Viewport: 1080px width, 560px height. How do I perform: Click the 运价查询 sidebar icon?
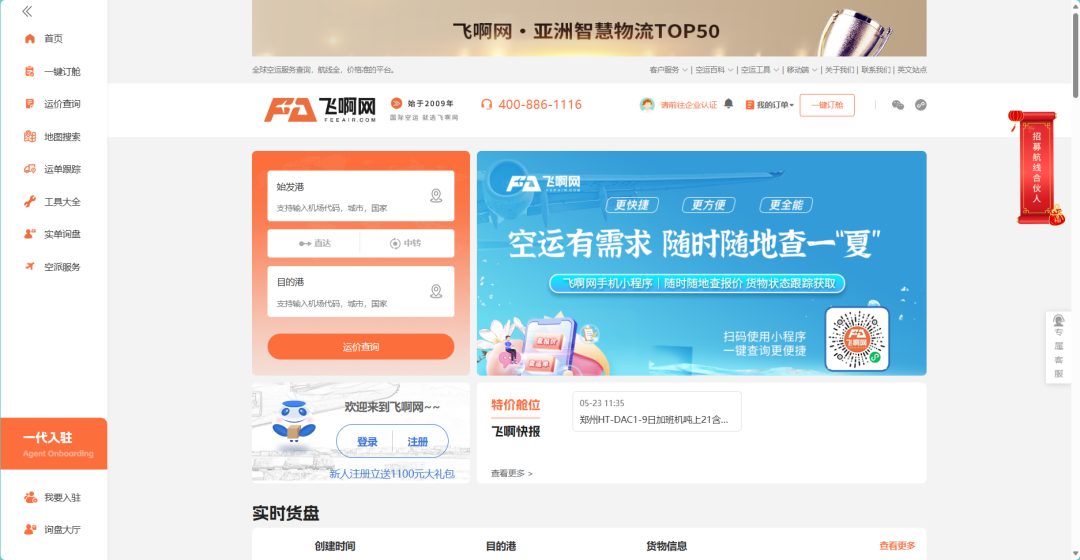pos(30,103)
